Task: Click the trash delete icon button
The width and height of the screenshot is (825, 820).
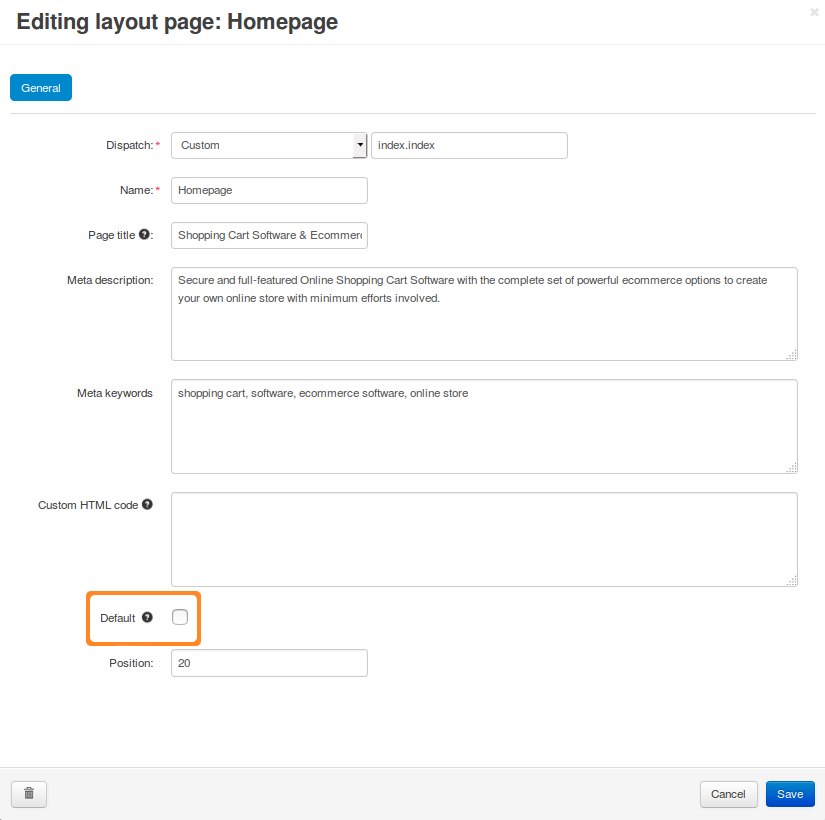Action: [29, 794]
